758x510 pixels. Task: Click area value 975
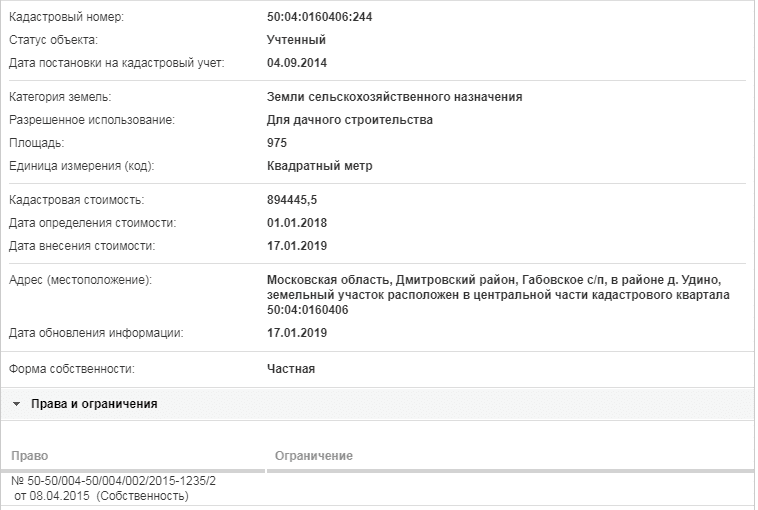pyautogui.click(x=277, y=143)
